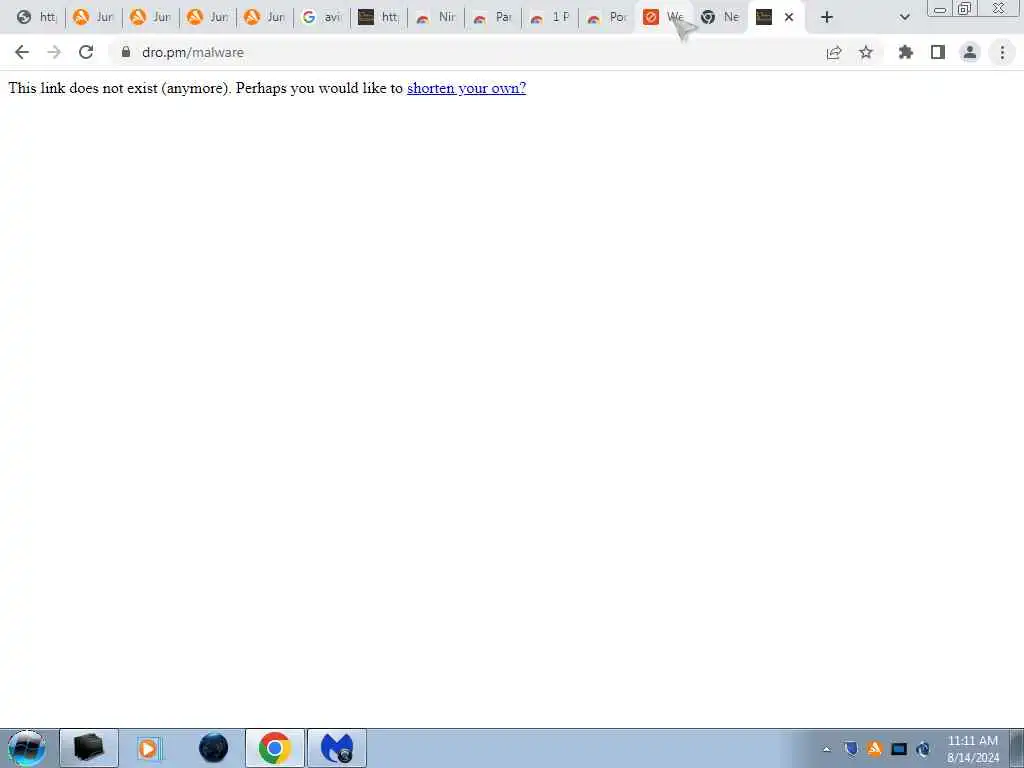
Task: Click the network sync tray icon
Action: [923, 749]
